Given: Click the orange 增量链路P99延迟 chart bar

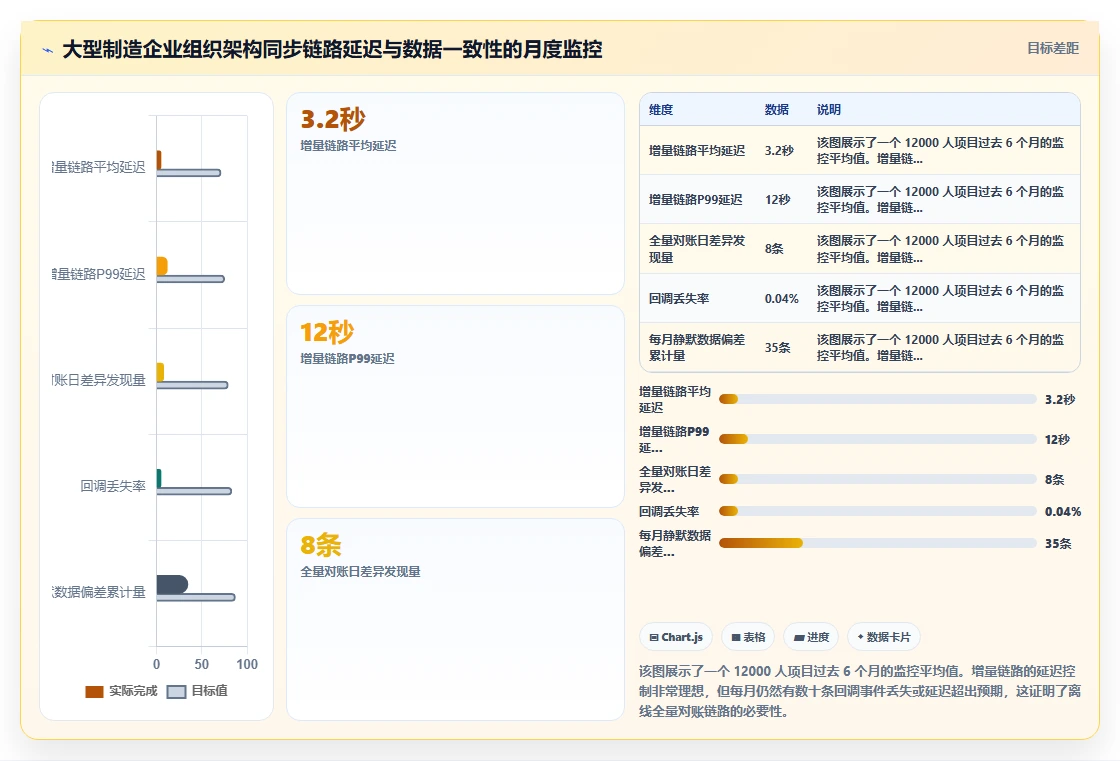Looking at the screenshot, I should click(x=162, y=267).
